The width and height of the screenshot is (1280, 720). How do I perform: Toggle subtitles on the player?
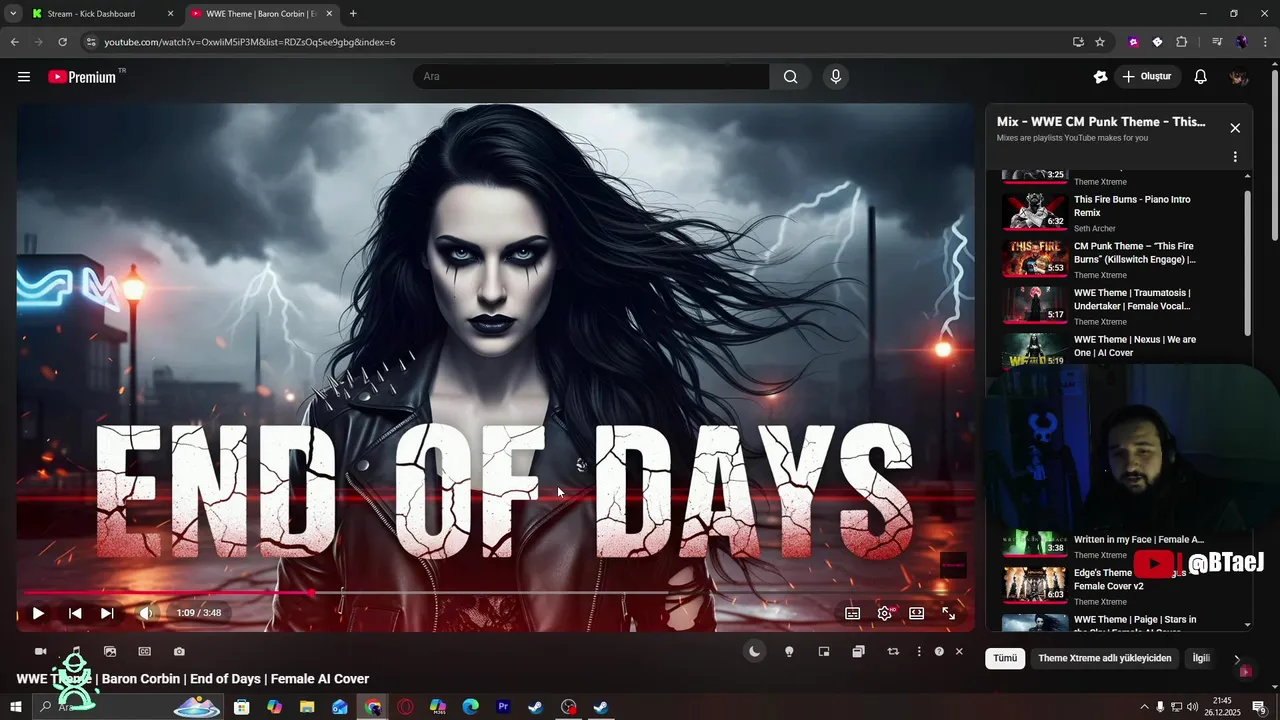[853, 614]
